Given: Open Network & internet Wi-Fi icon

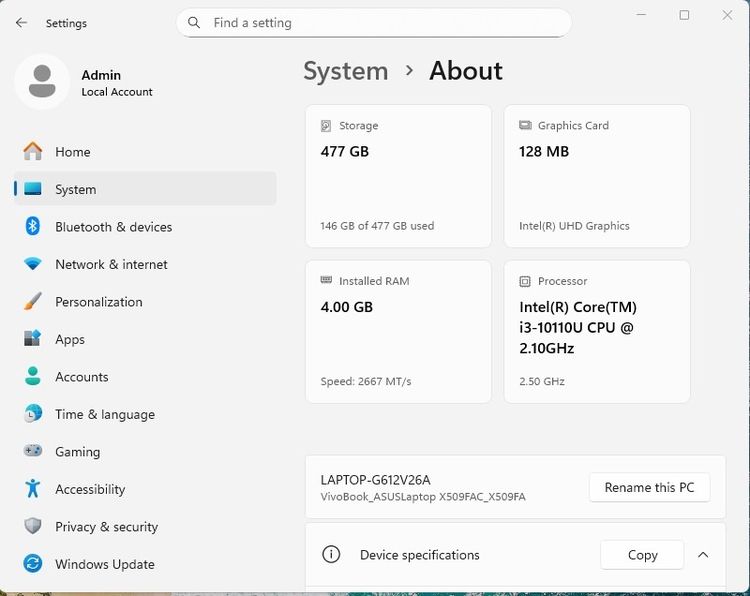Looking at the screenshot, I should click(x=33, y=264).
